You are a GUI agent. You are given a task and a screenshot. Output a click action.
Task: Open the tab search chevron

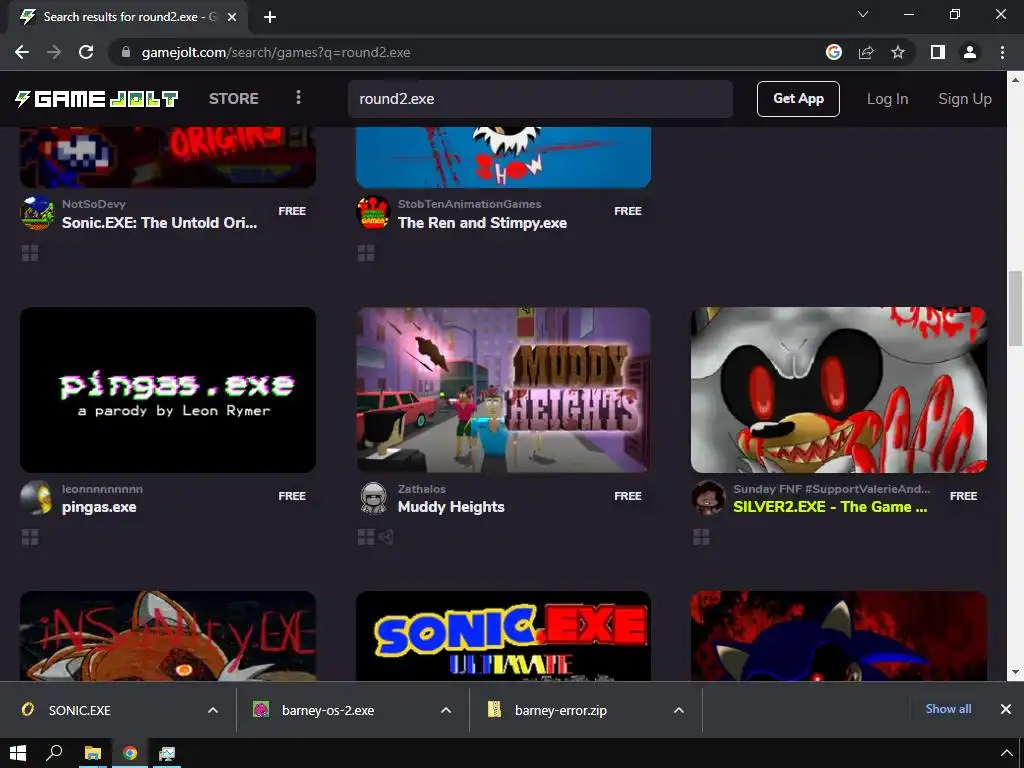pyautogui.click(x=863, y=14)
